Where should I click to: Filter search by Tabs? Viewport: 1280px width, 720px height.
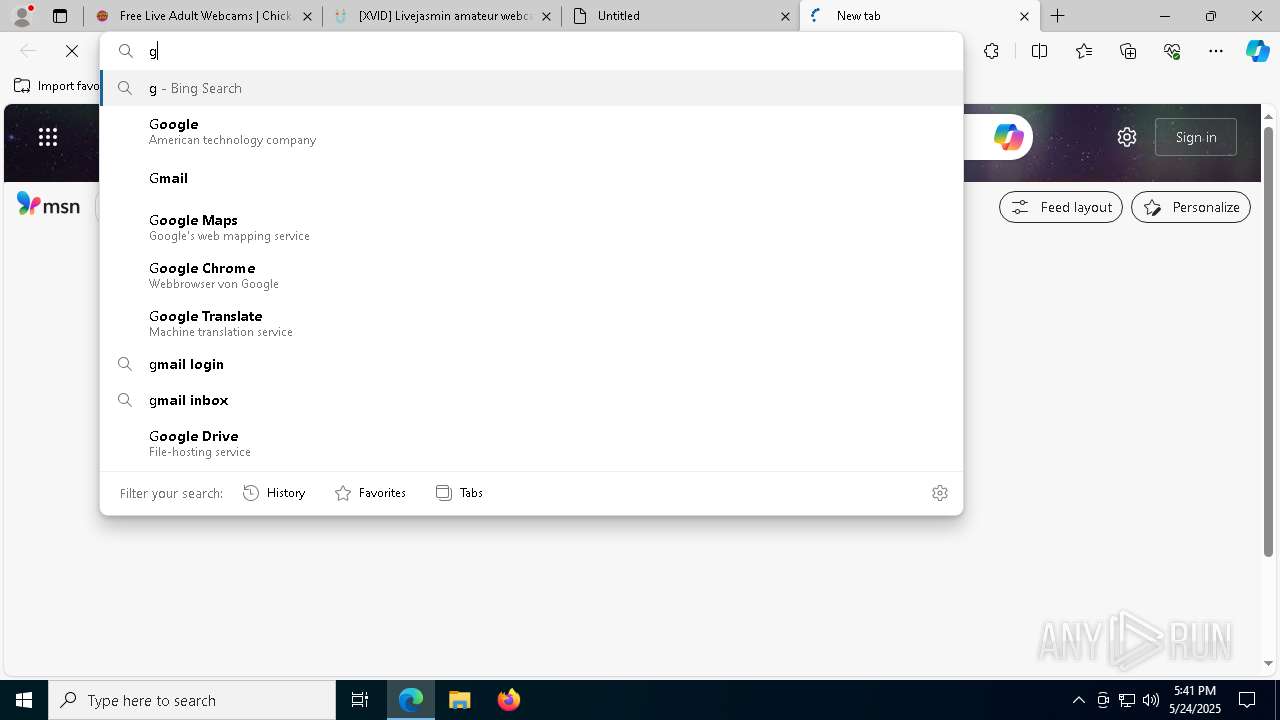tap(459, 493)
